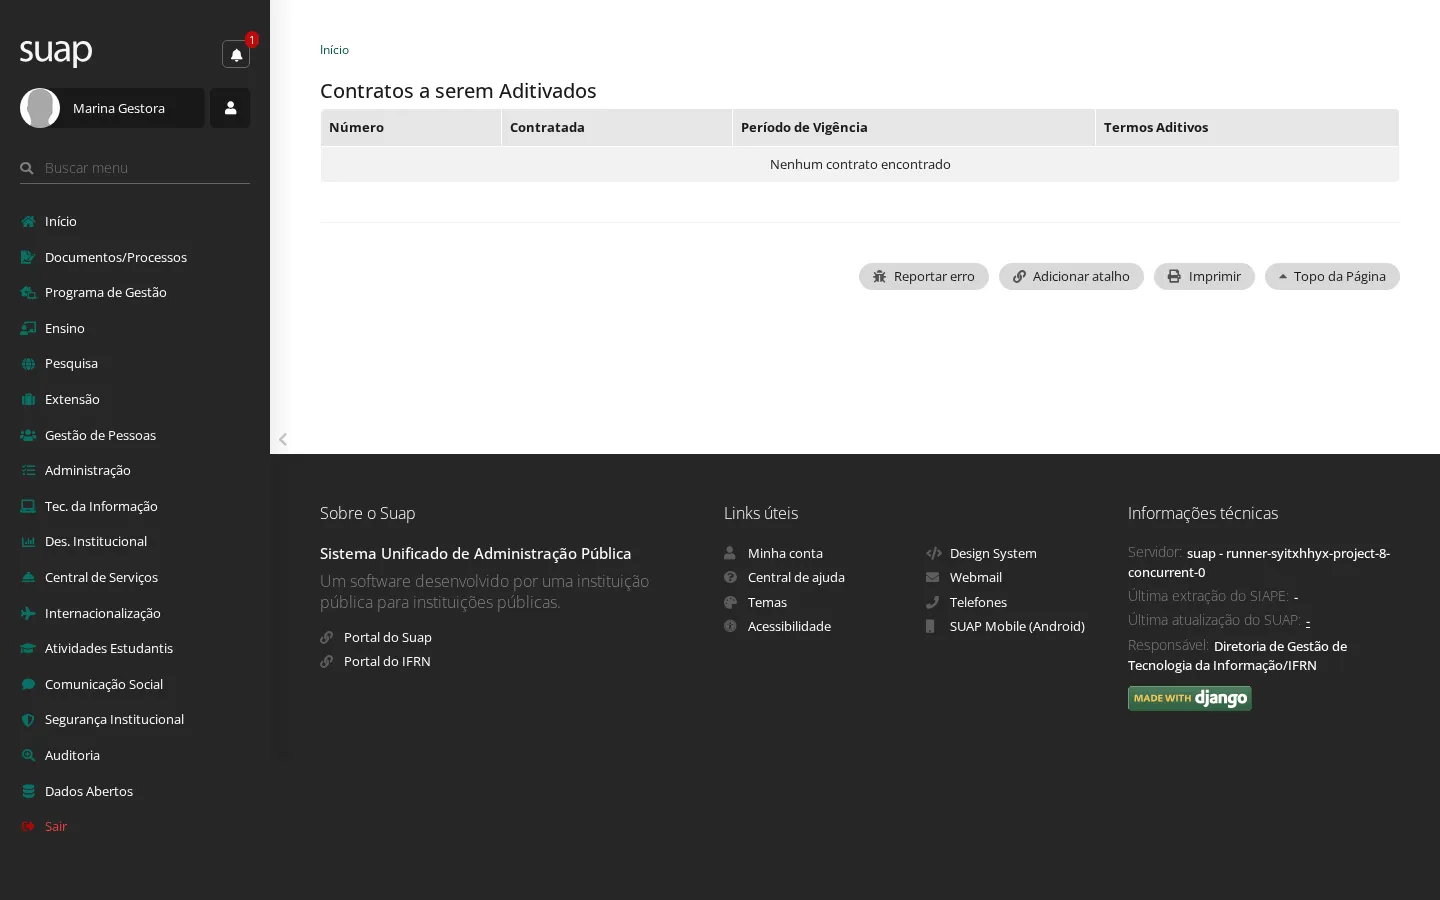1440x900 pixels.
Task: Open the Design System link
Action: (x=993, y=553)
